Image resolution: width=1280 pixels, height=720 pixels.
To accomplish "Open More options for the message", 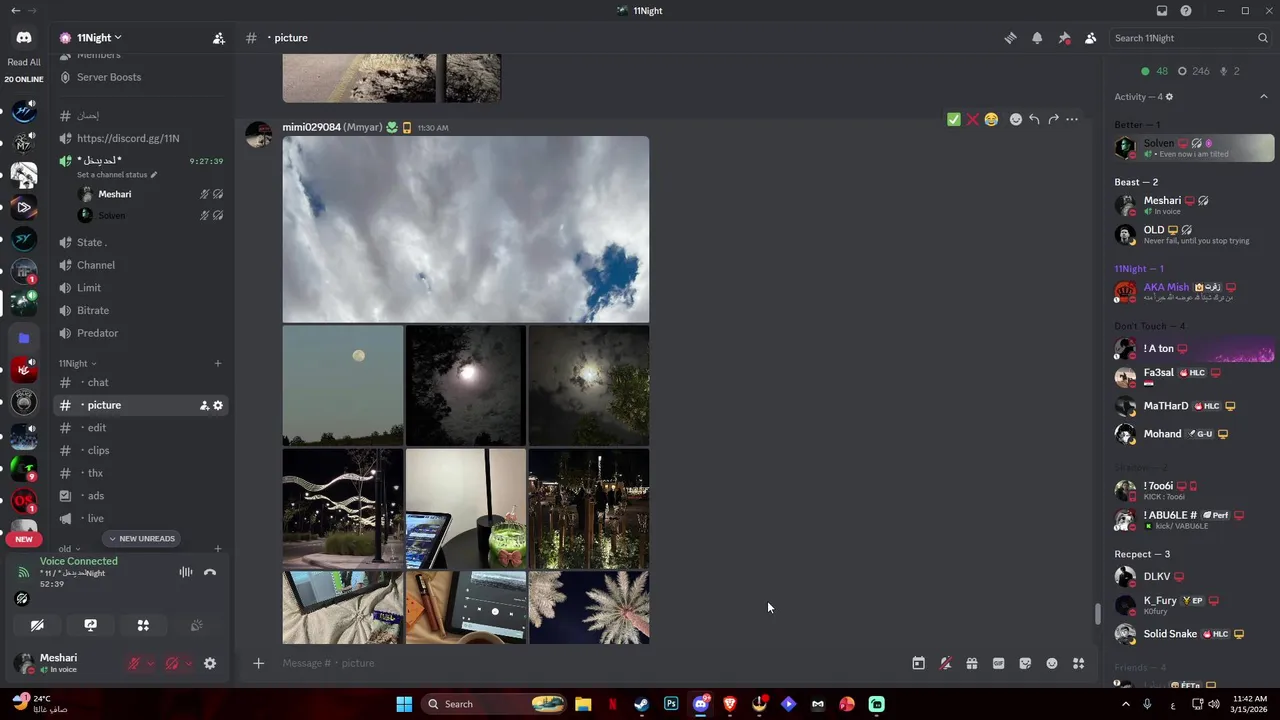I will (x=1072, y=119).
